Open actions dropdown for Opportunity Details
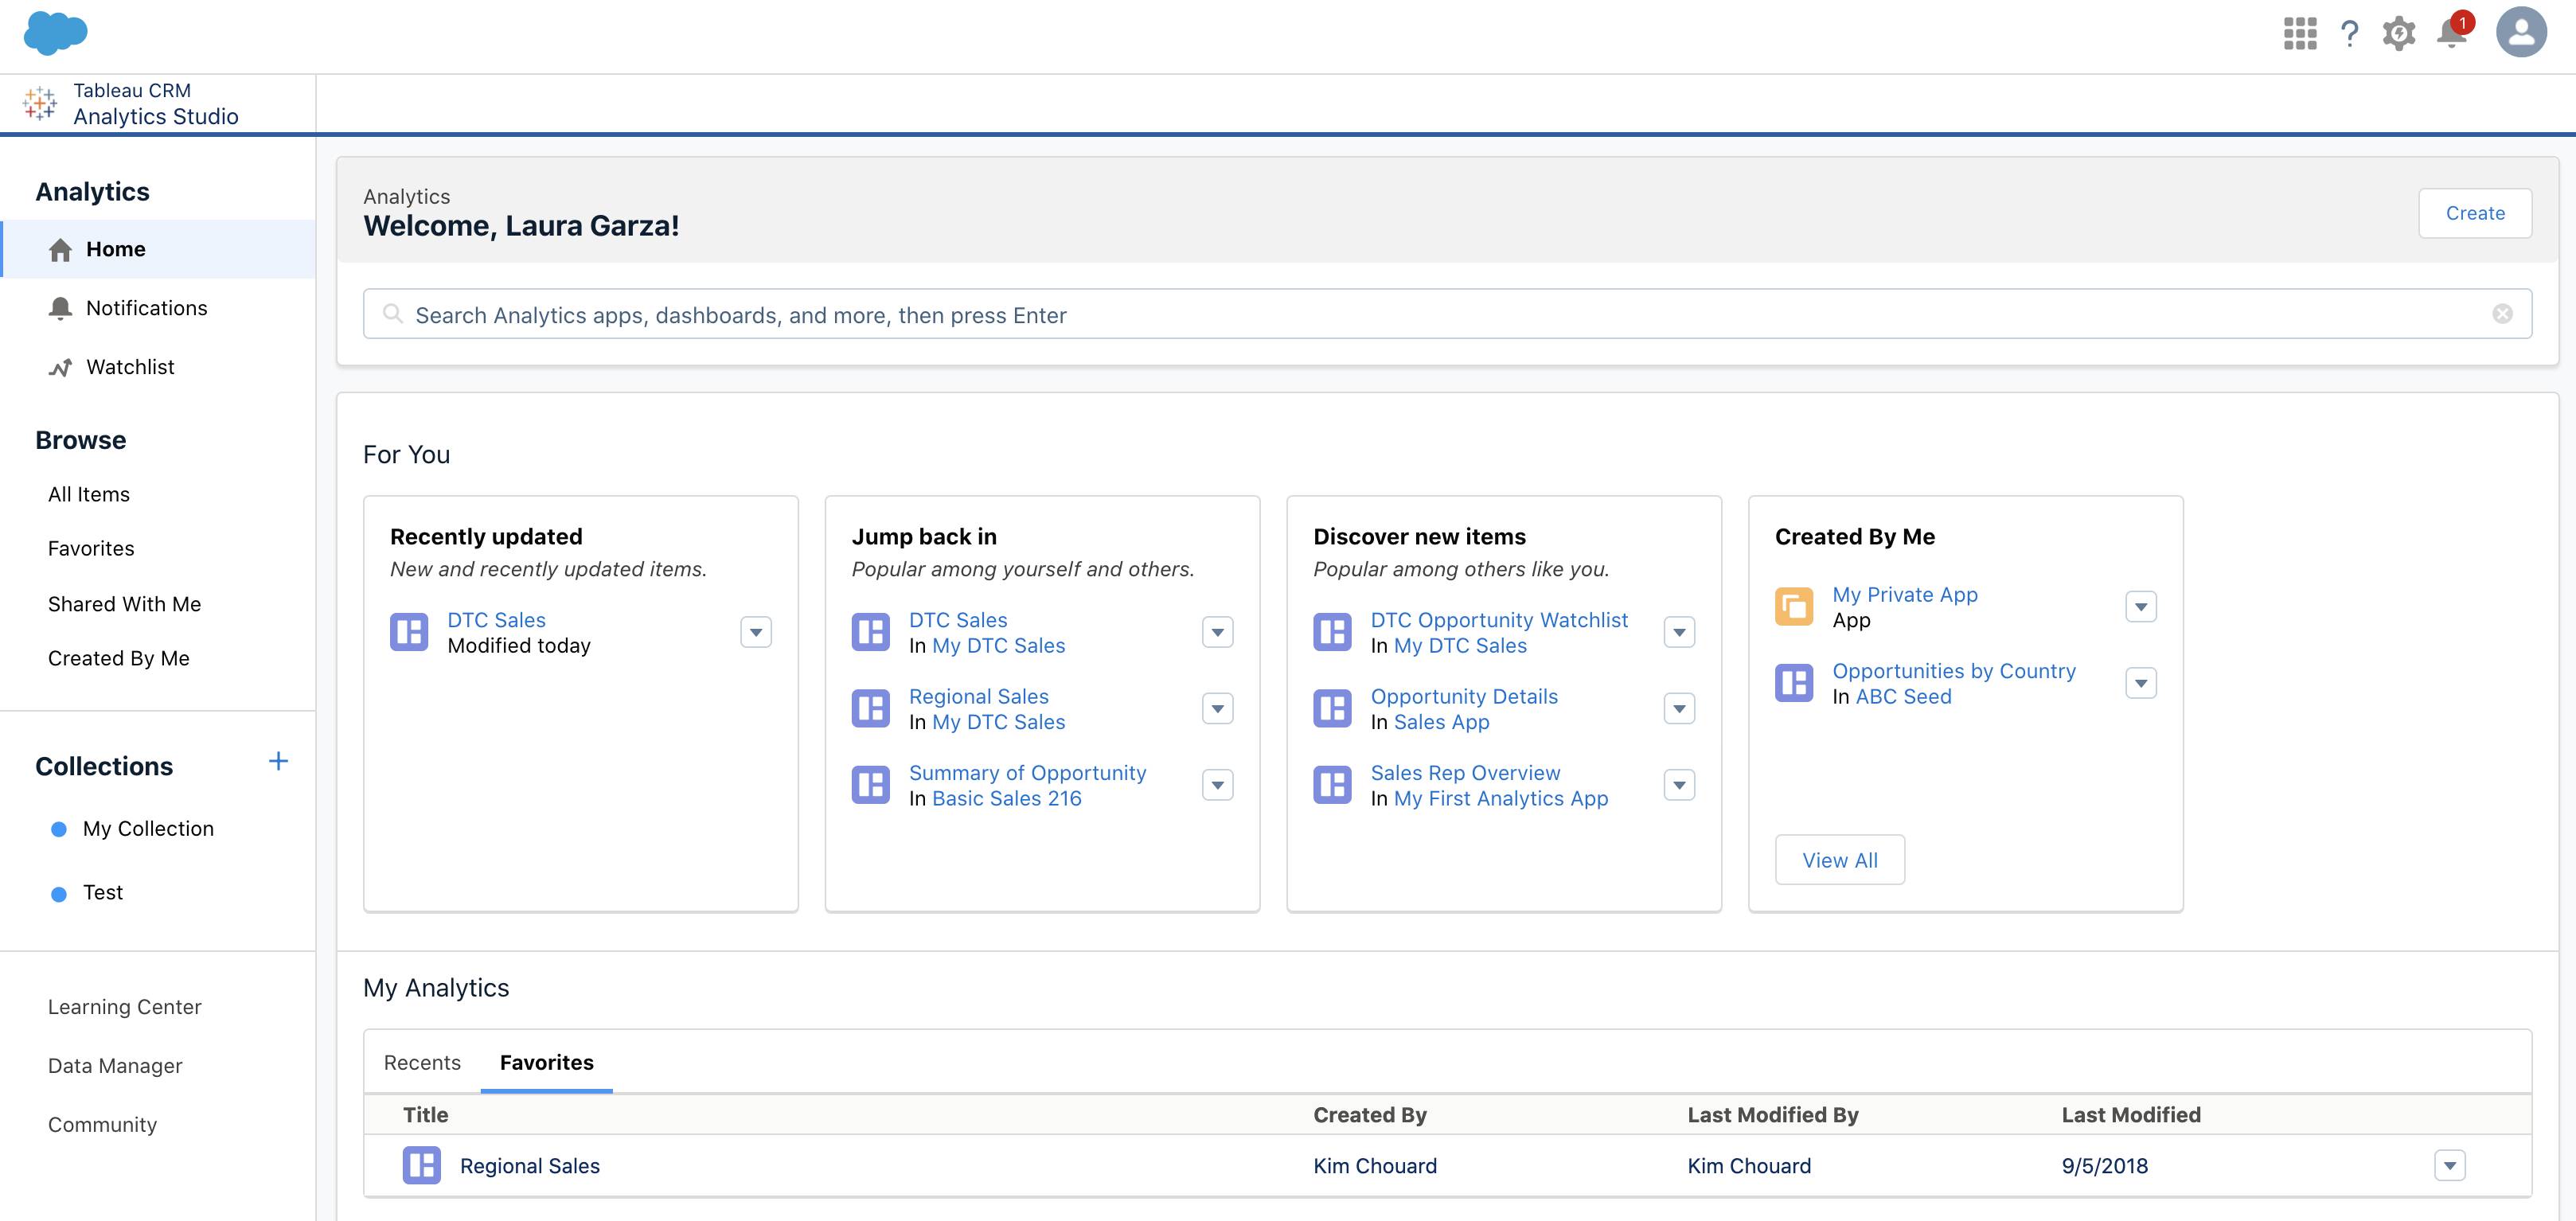This screenshot has width=2576, height=1221. pos(1680,709)
